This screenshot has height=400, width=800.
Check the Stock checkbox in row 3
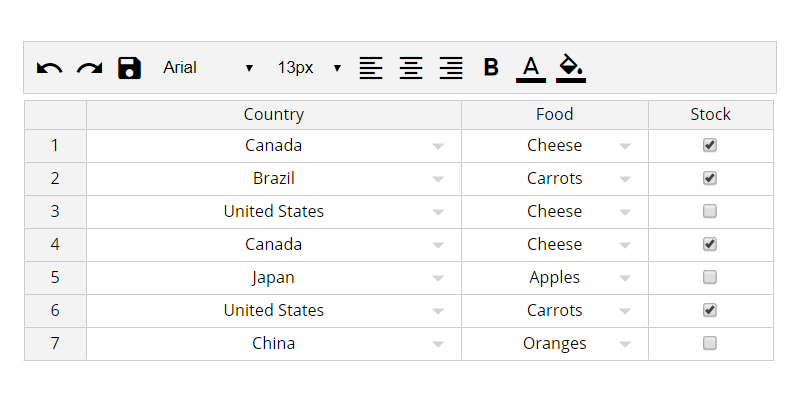710,211
